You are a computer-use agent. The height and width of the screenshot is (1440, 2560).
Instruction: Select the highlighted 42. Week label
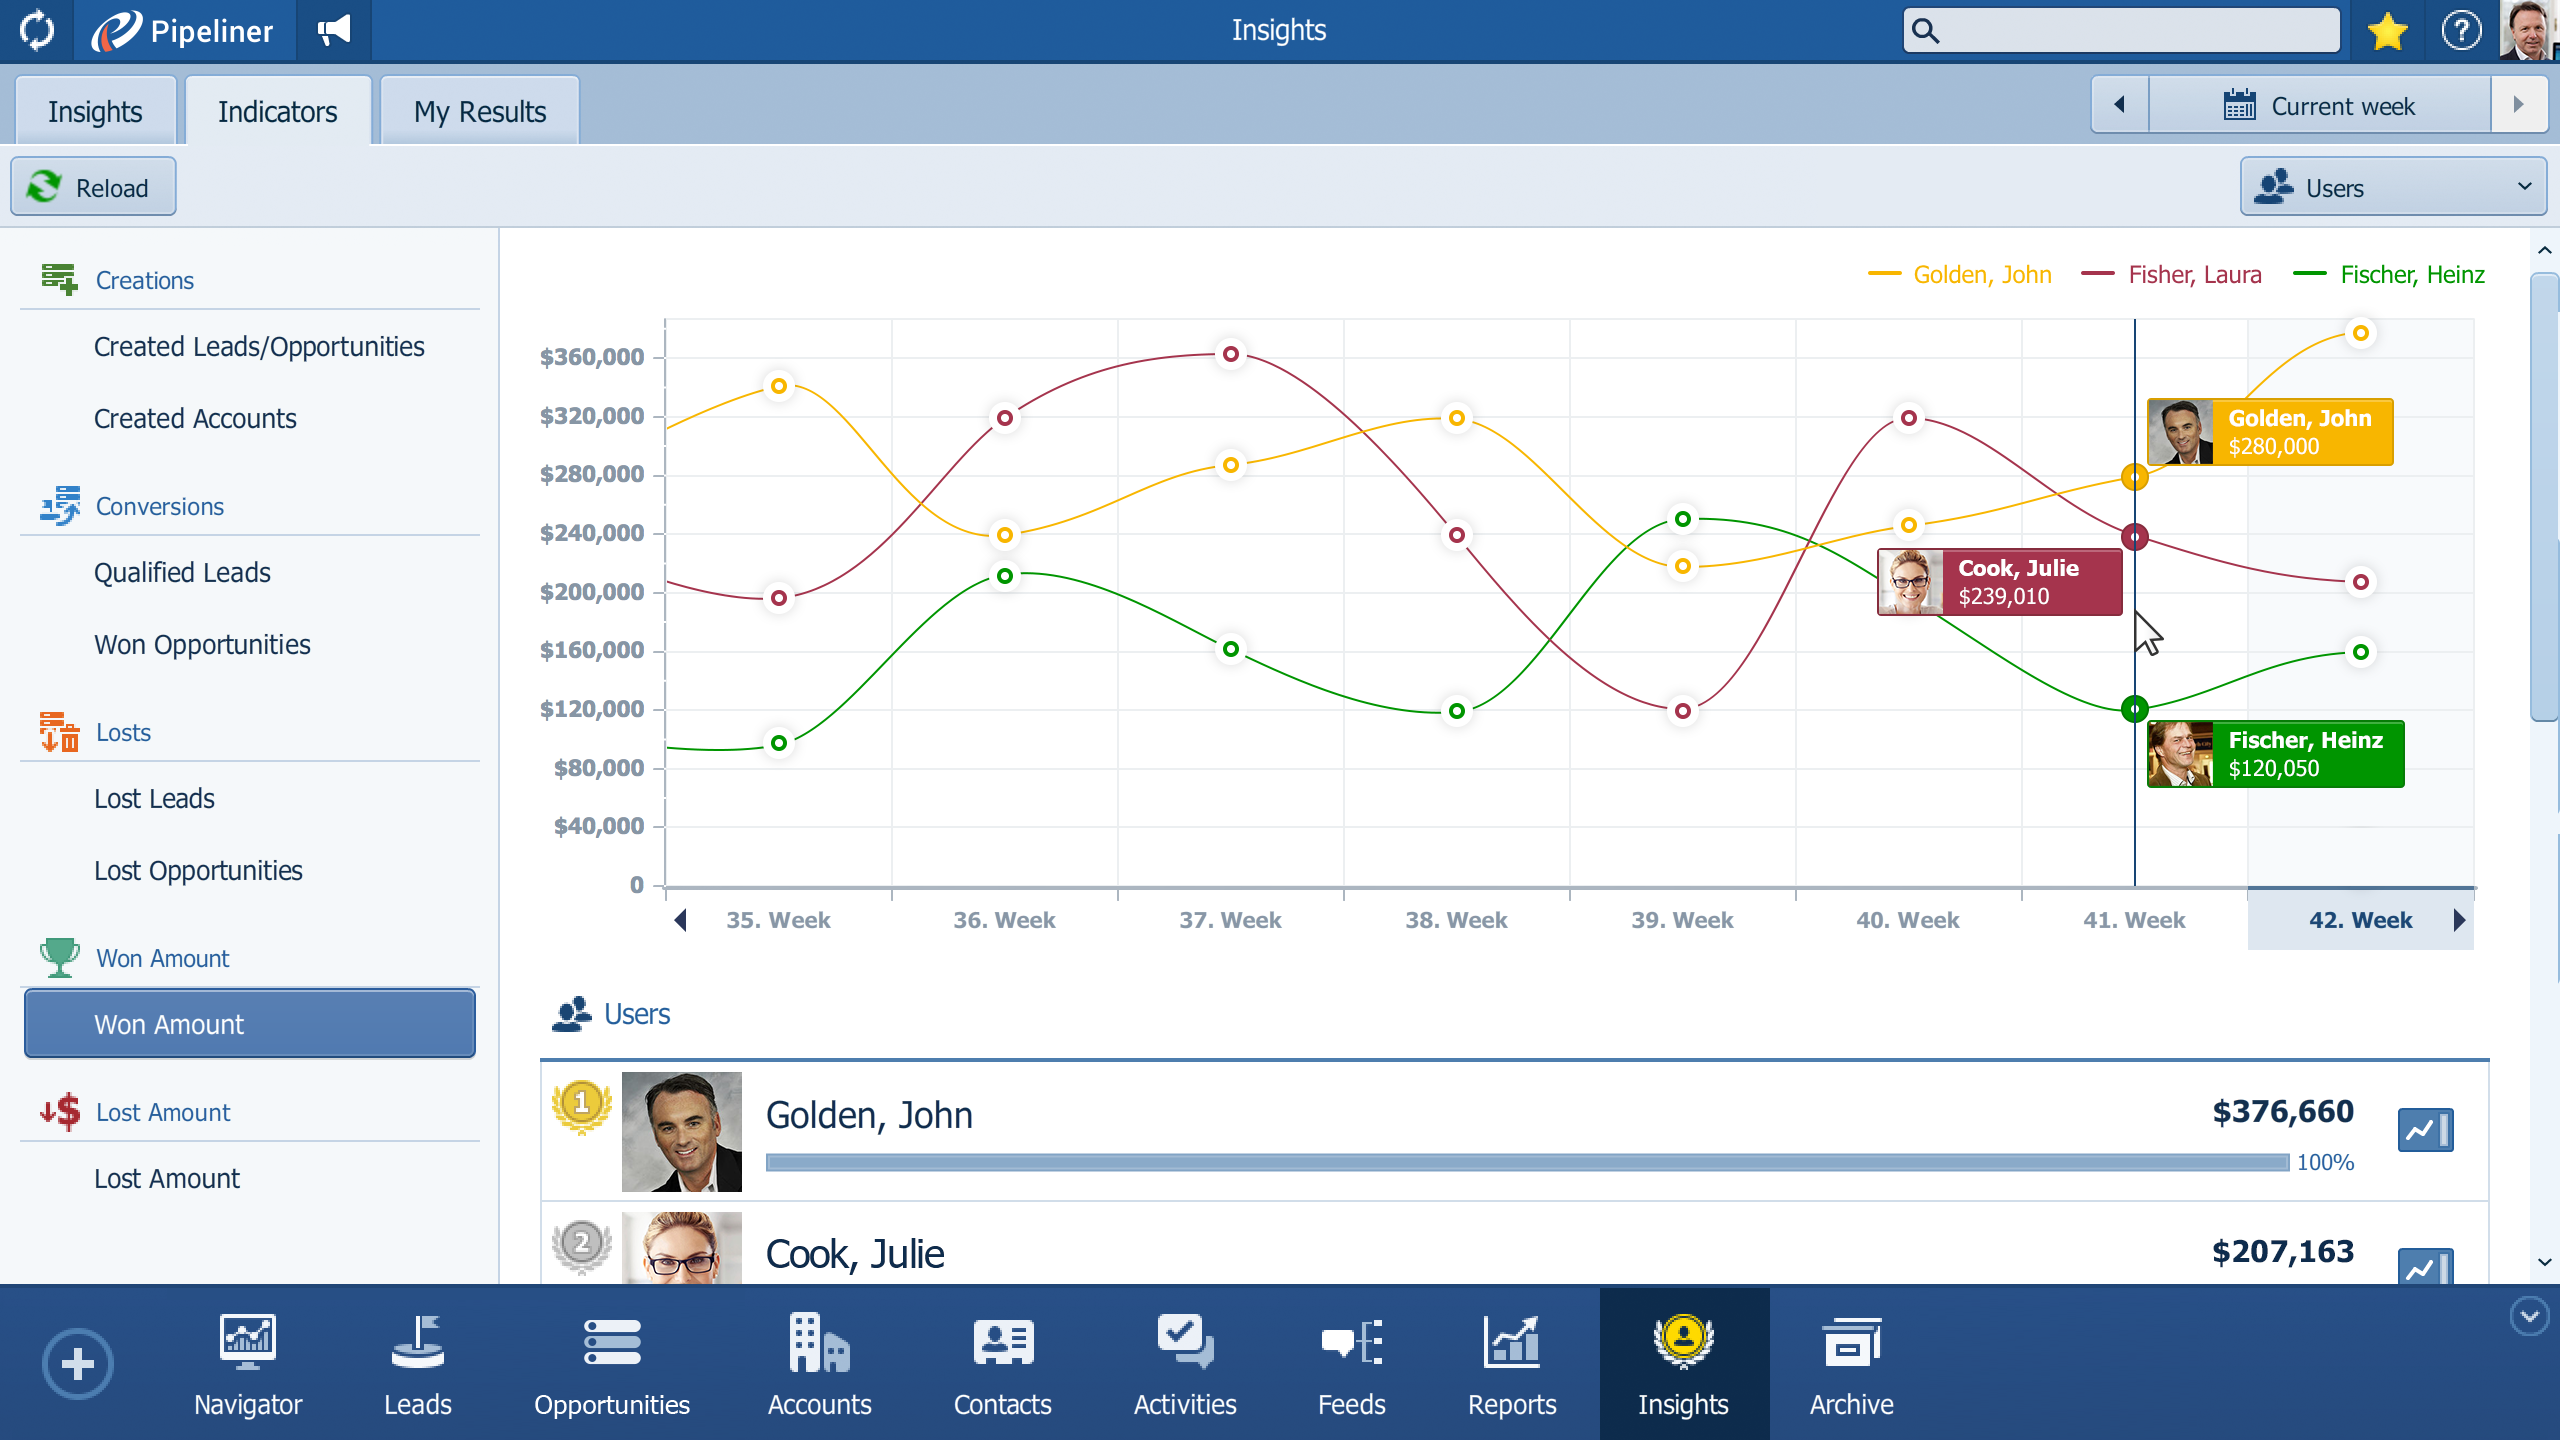pyautogui.click(x=2360, y=920)
